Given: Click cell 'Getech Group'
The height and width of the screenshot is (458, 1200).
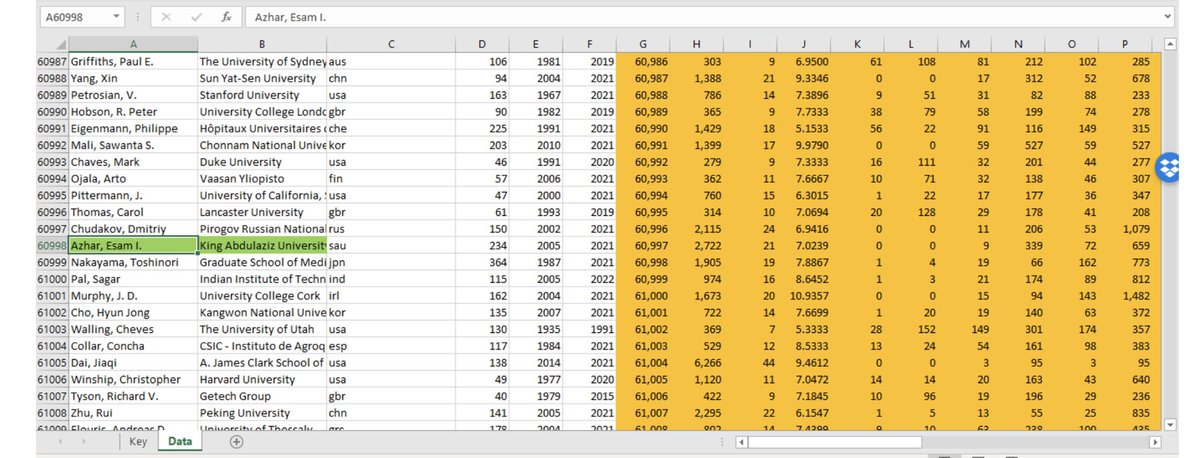Looking at the screenshot, I should point(262,395).
